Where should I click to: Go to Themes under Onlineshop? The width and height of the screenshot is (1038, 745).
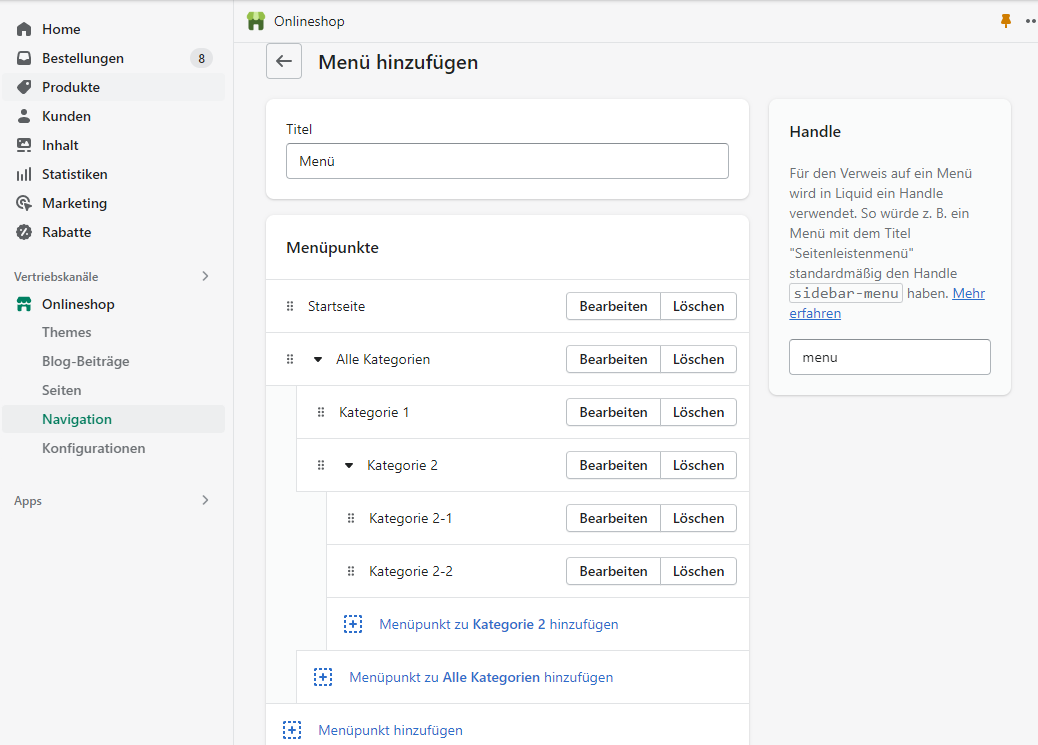(67, 332)
